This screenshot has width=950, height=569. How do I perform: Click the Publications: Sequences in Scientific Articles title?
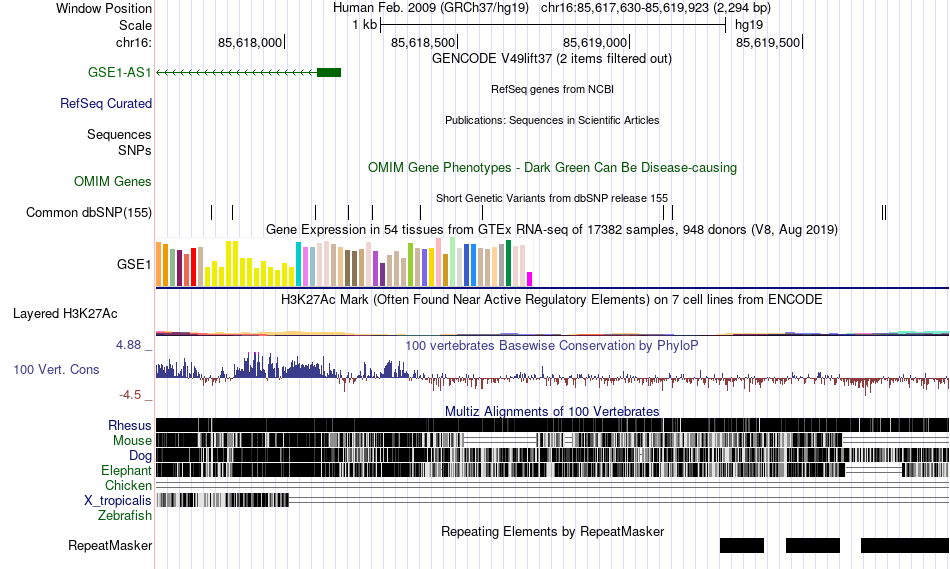point(552,120)
